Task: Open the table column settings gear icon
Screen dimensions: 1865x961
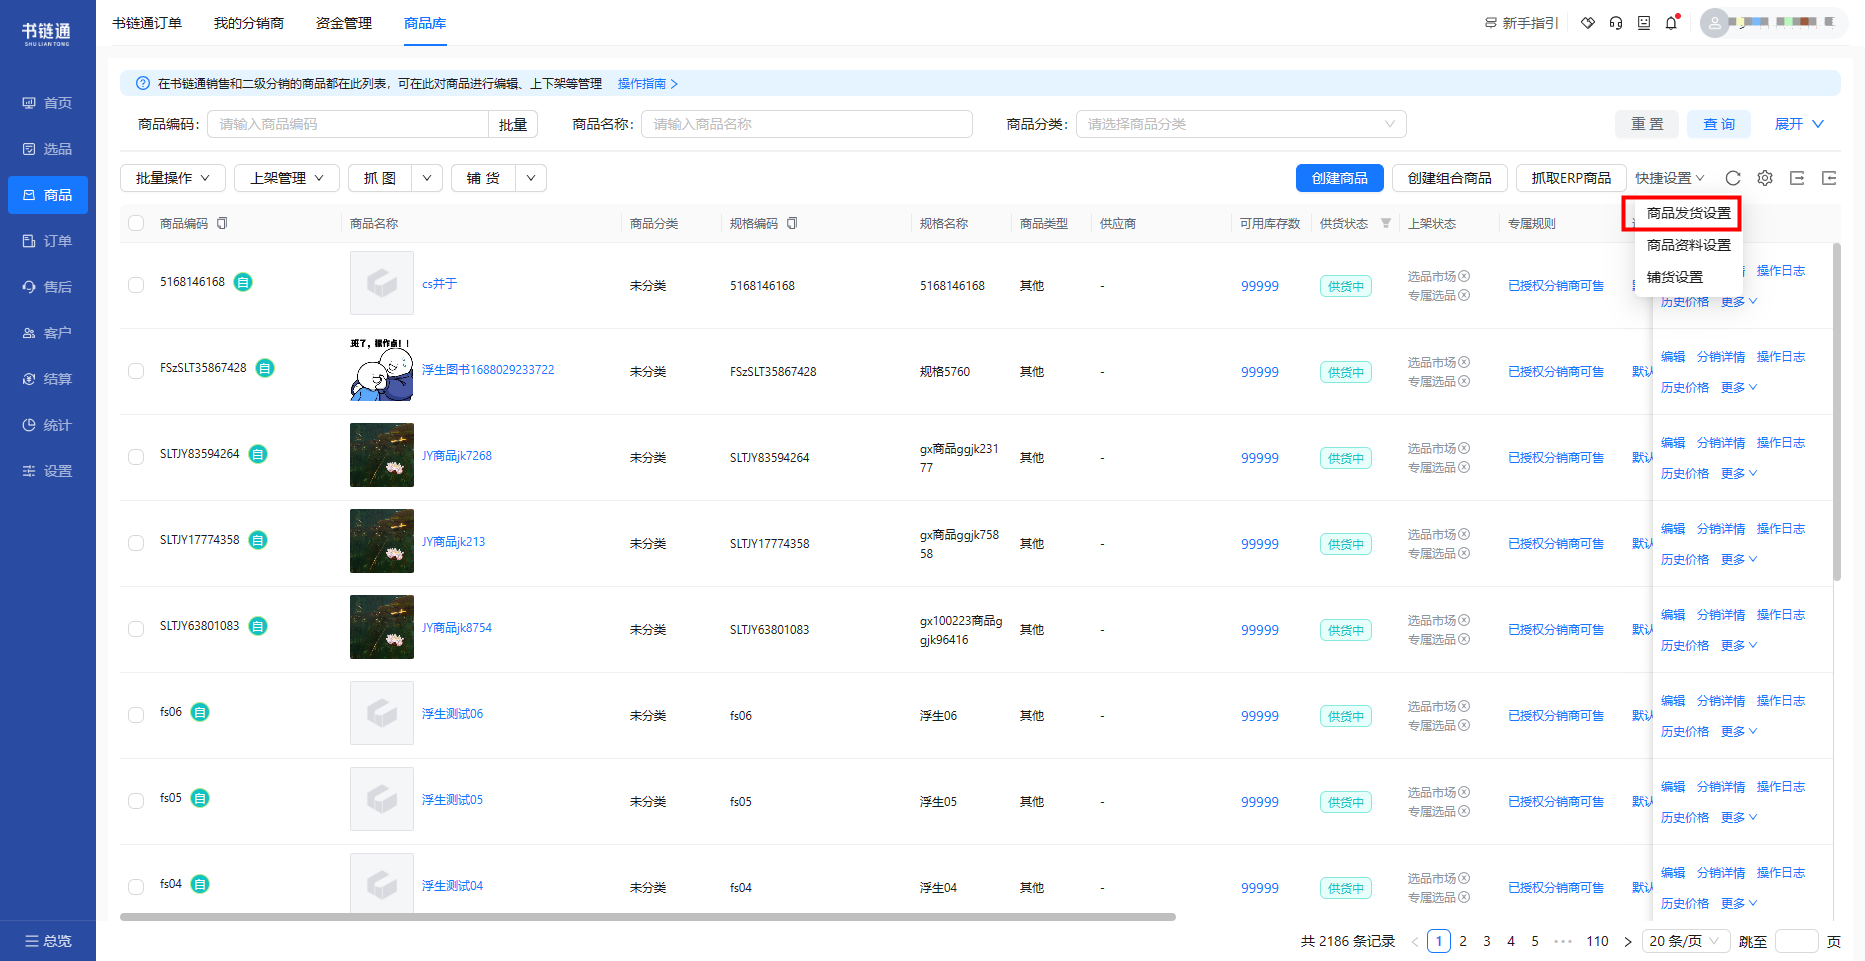Action: (x=1765, y=178)
